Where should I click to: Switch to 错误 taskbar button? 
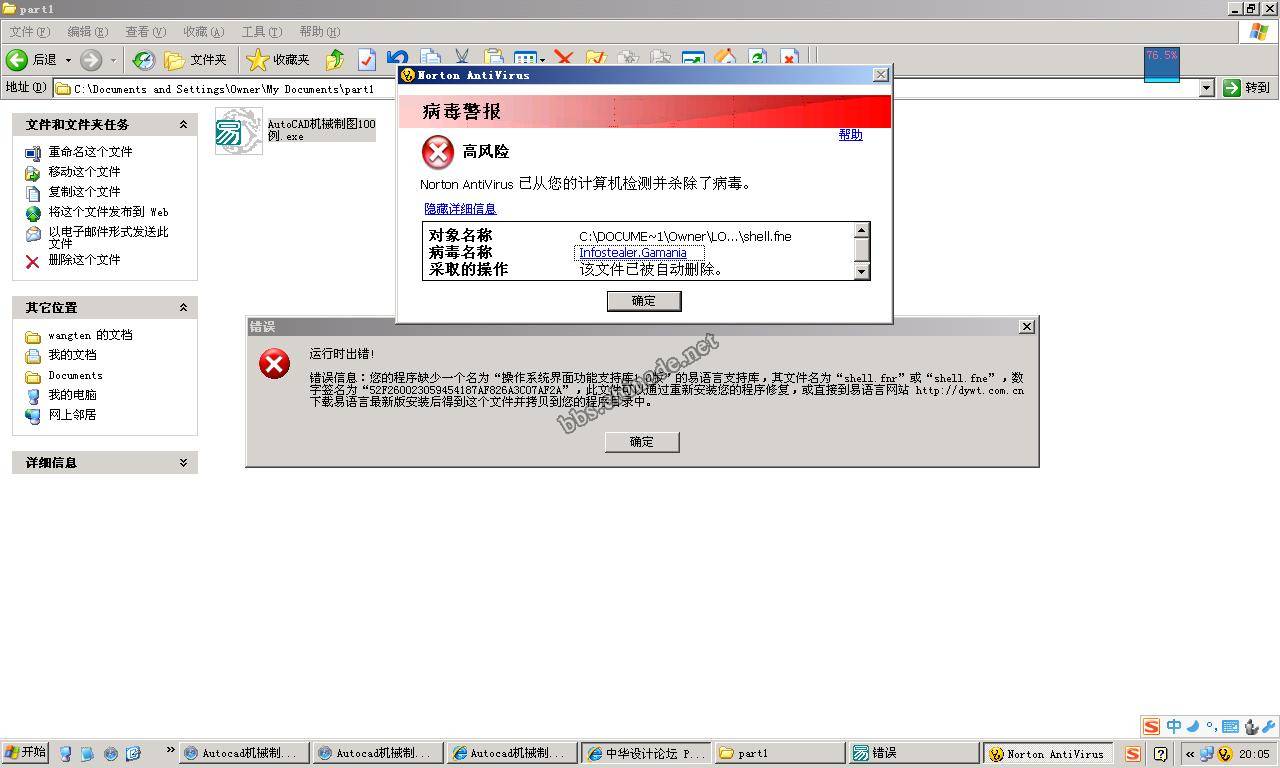[914, 754]
